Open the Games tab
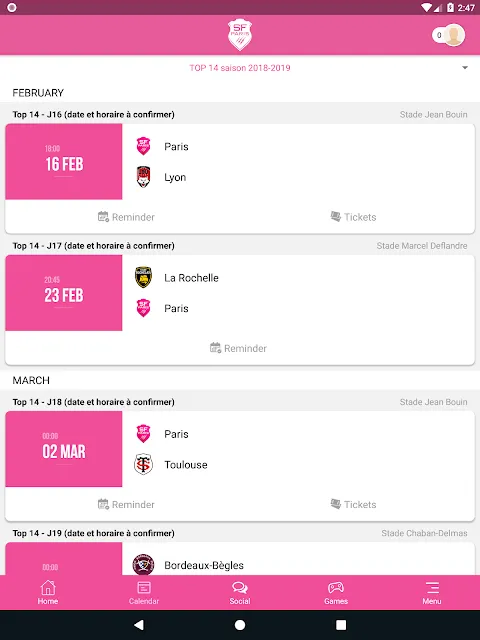 (336, 593)
